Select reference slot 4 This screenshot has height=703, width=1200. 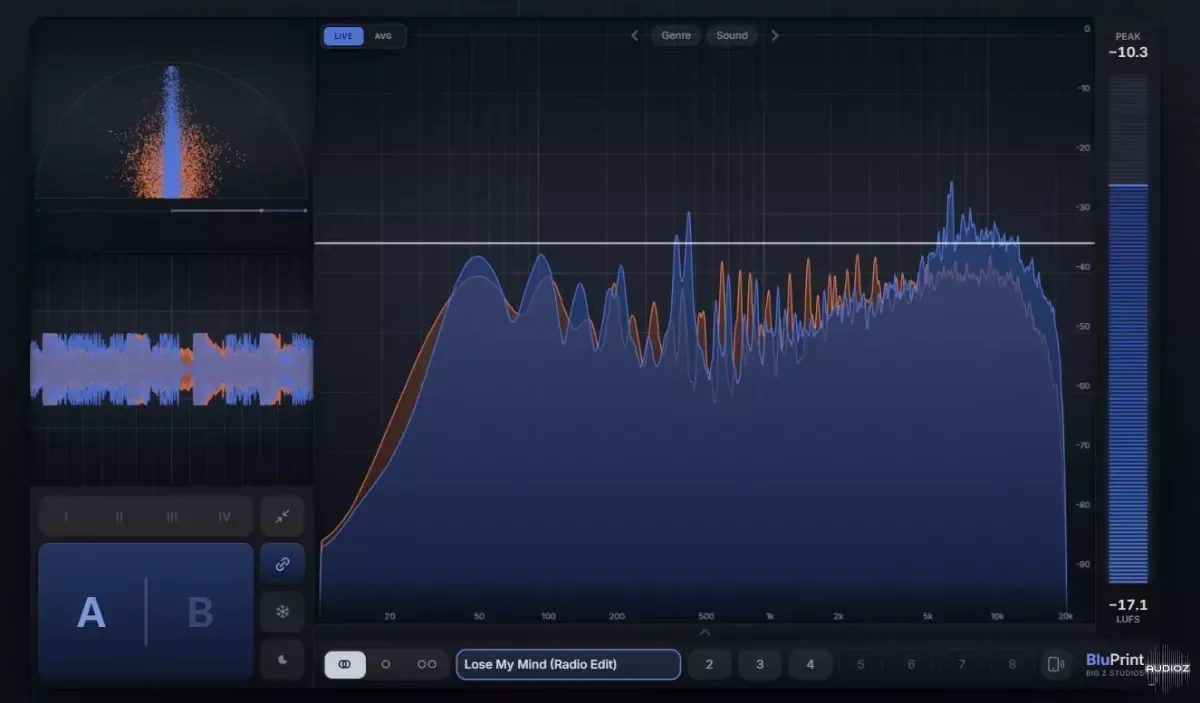(x=810, y=664)
